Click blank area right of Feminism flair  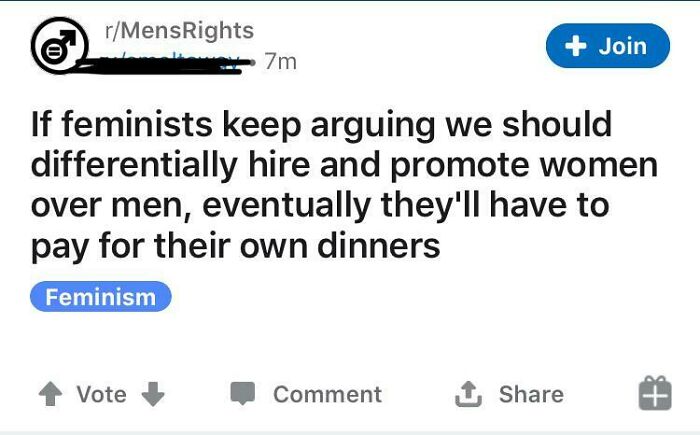tap(420, 297)
